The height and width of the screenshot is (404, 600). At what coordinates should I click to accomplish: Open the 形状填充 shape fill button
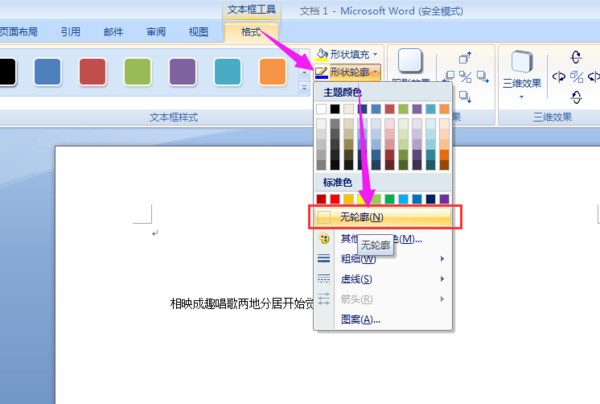click(347, 54)
